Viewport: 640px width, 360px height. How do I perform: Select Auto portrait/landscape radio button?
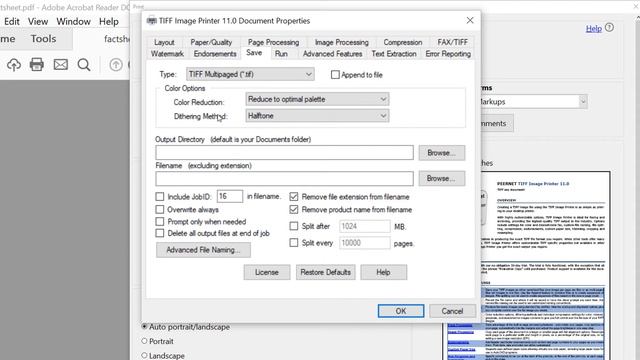click(144, 327)
